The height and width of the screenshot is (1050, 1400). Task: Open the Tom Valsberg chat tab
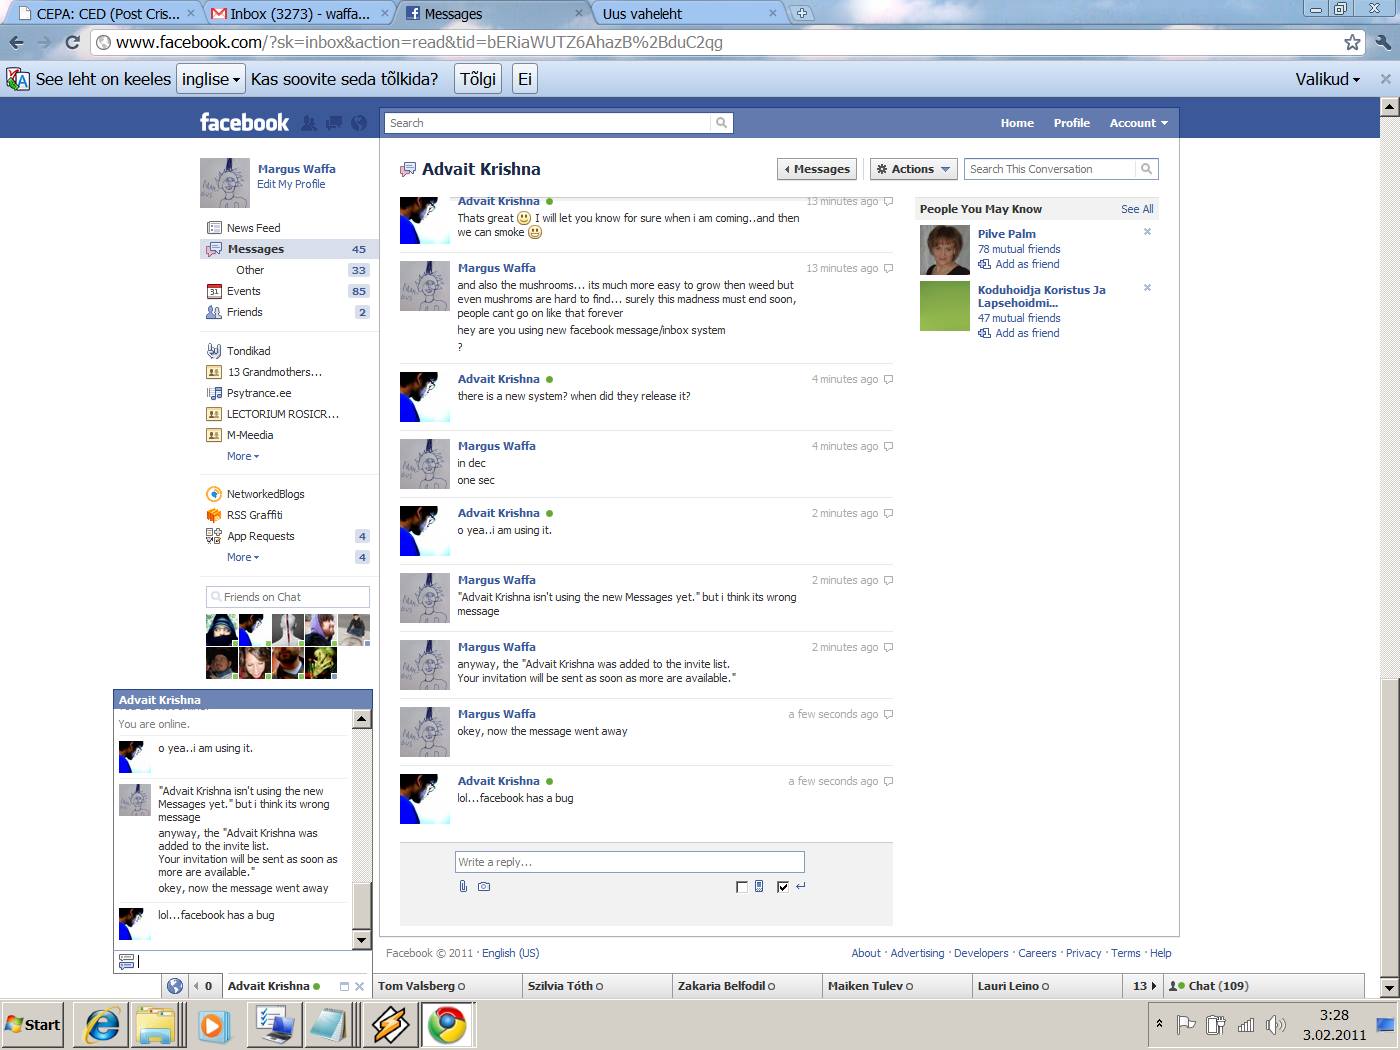[447, 986]
